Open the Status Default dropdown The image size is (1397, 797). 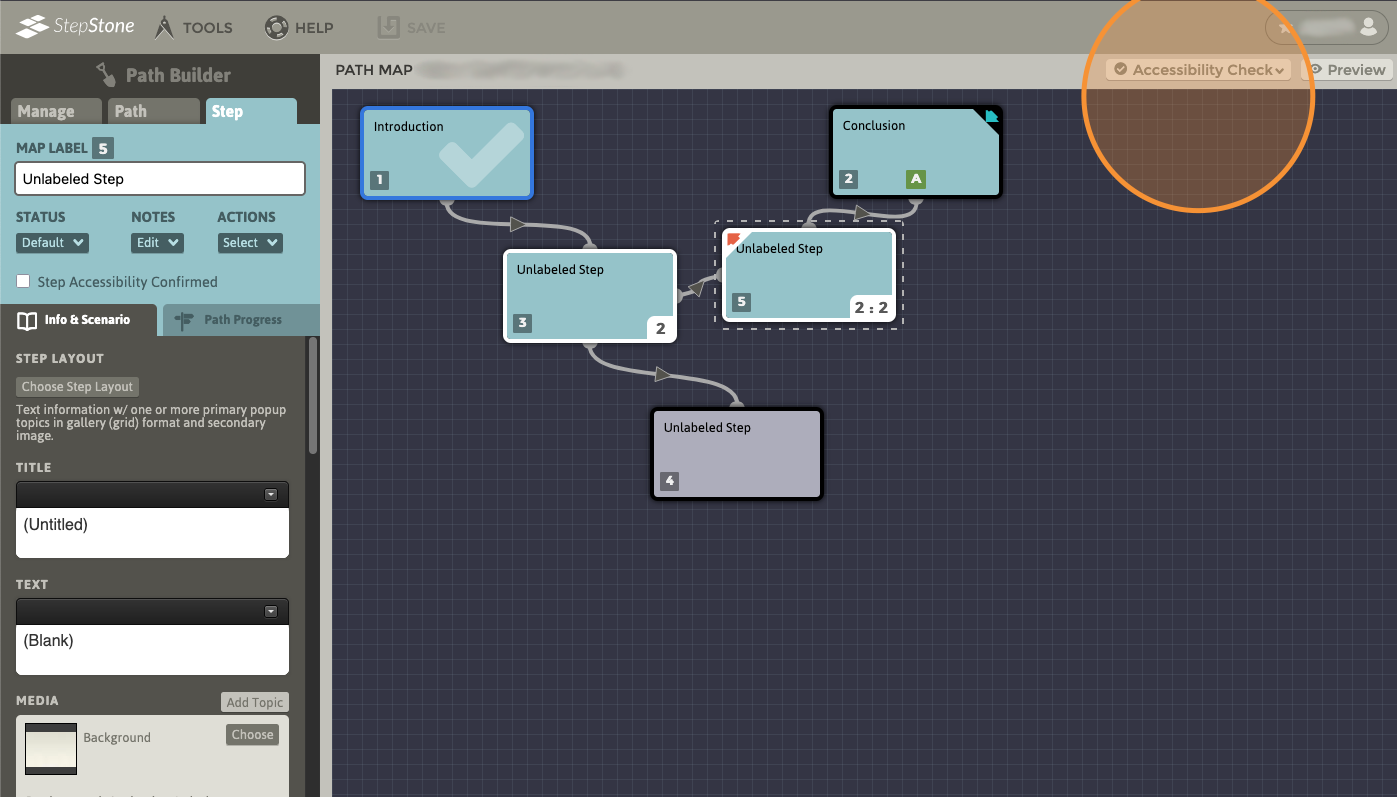52,243
